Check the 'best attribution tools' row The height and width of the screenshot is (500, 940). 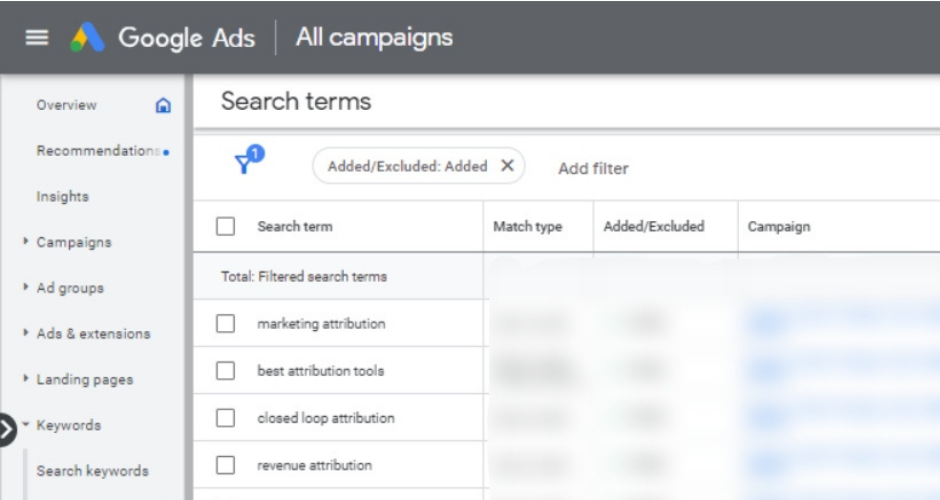click(226, 371)
